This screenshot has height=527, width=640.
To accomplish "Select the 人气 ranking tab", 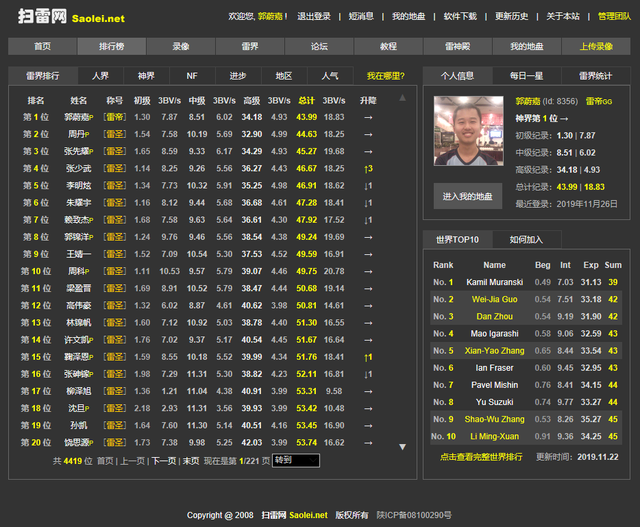I will point(330,76).
